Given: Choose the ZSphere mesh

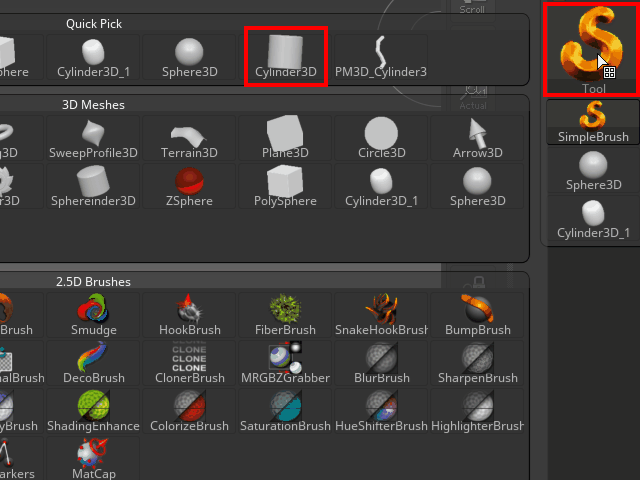Looking at the screenshot, I should coord(189,186).
